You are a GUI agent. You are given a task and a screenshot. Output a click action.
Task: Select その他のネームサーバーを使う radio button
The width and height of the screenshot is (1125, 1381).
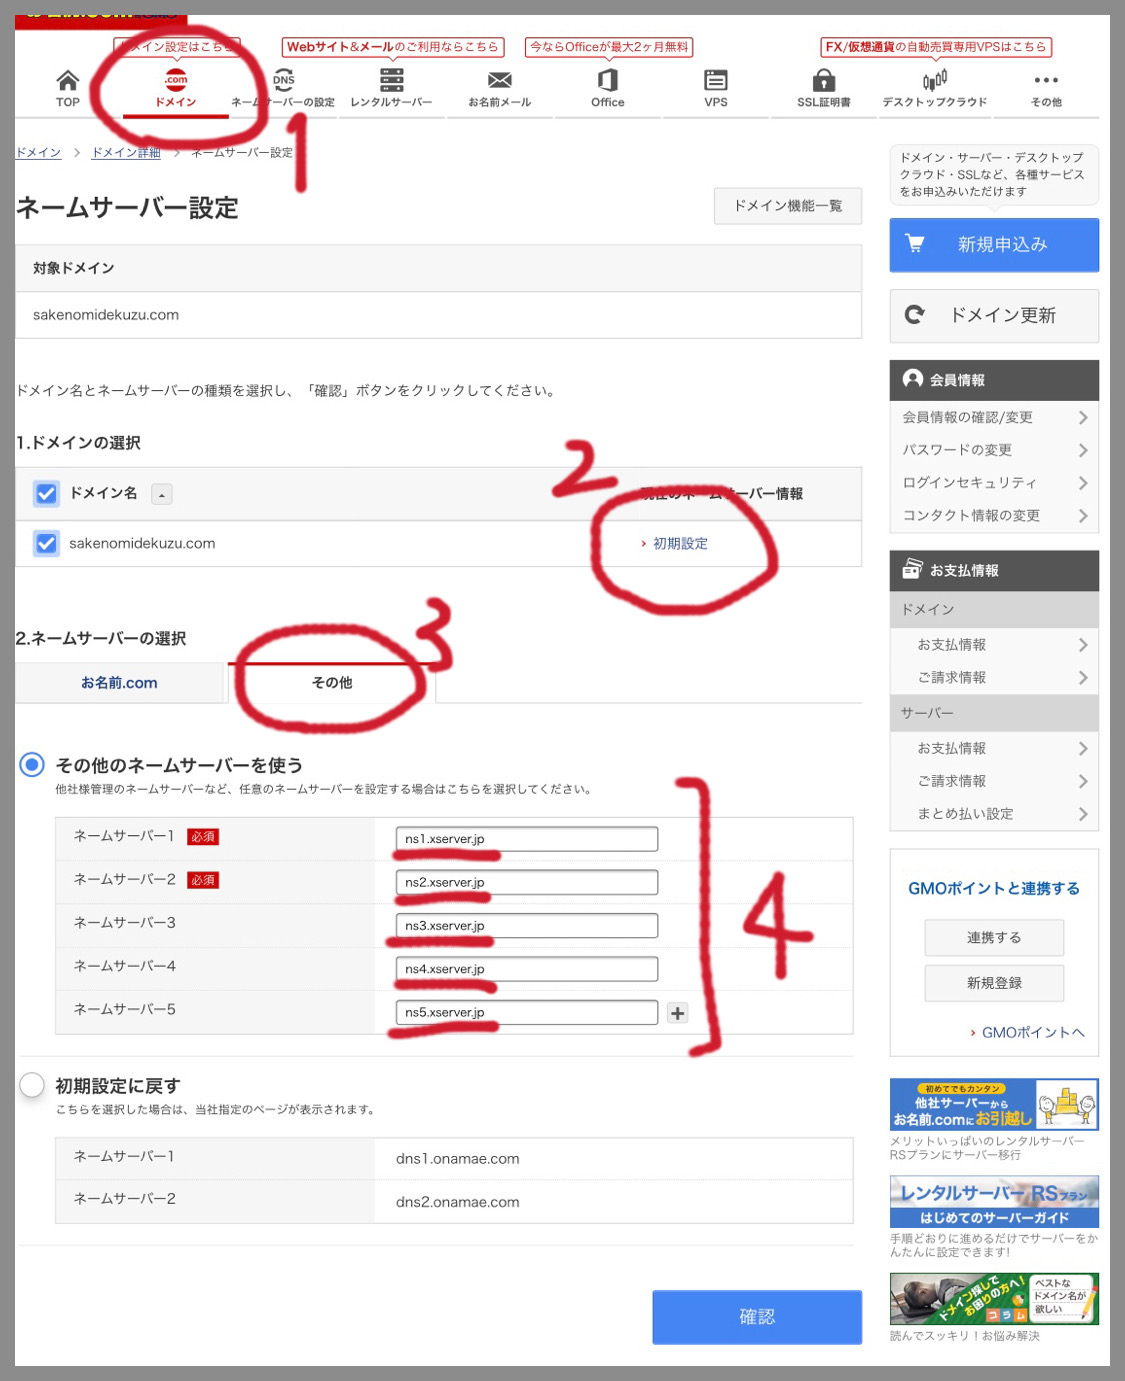[x=32, y=765]
